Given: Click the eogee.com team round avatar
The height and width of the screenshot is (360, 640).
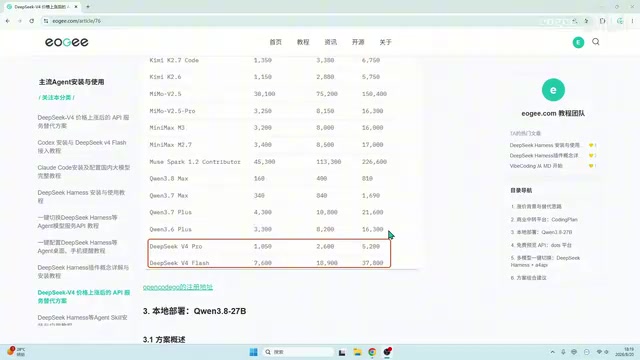Looking at the screenshot, I should [553, 90].
